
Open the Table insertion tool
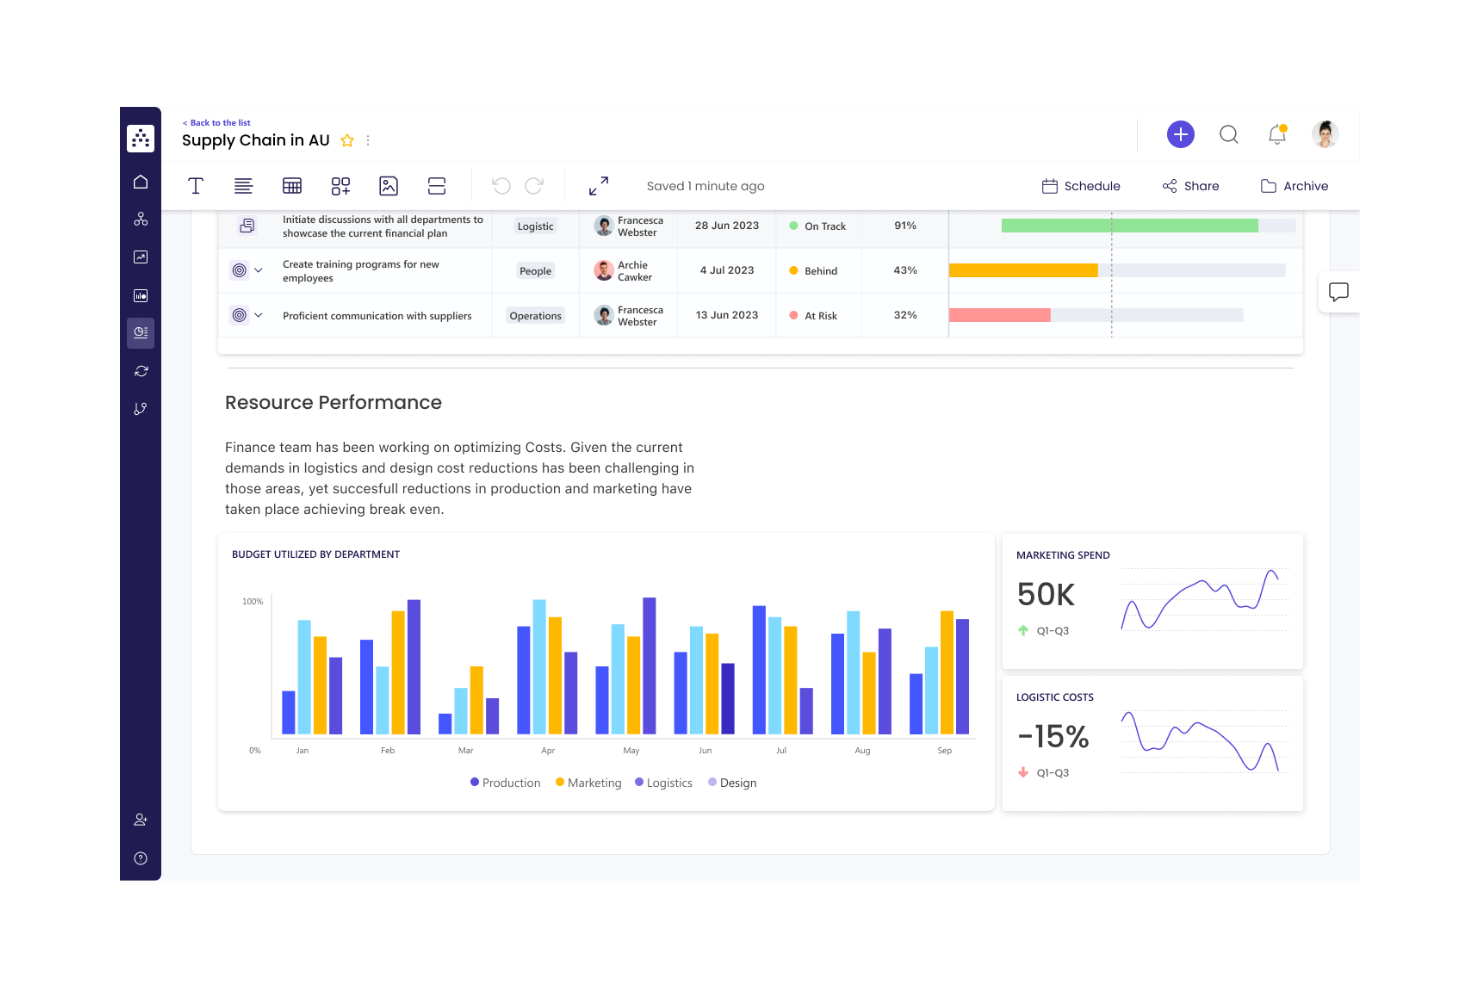(292, 185)
